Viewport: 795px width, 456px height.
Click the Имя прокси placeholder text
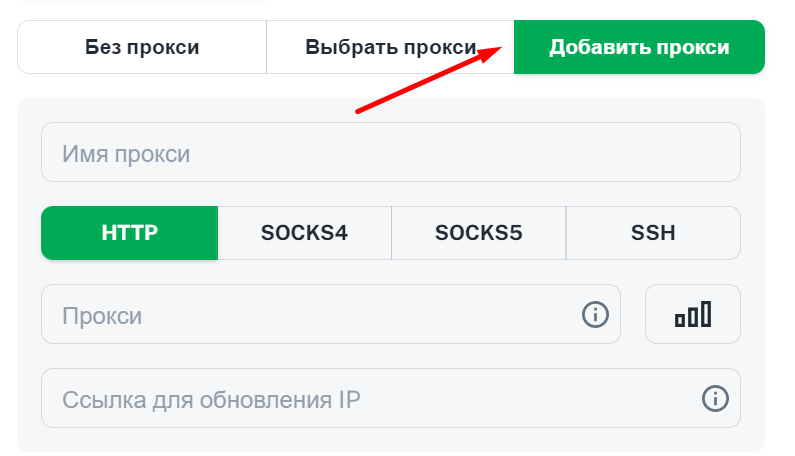[126, 154]
